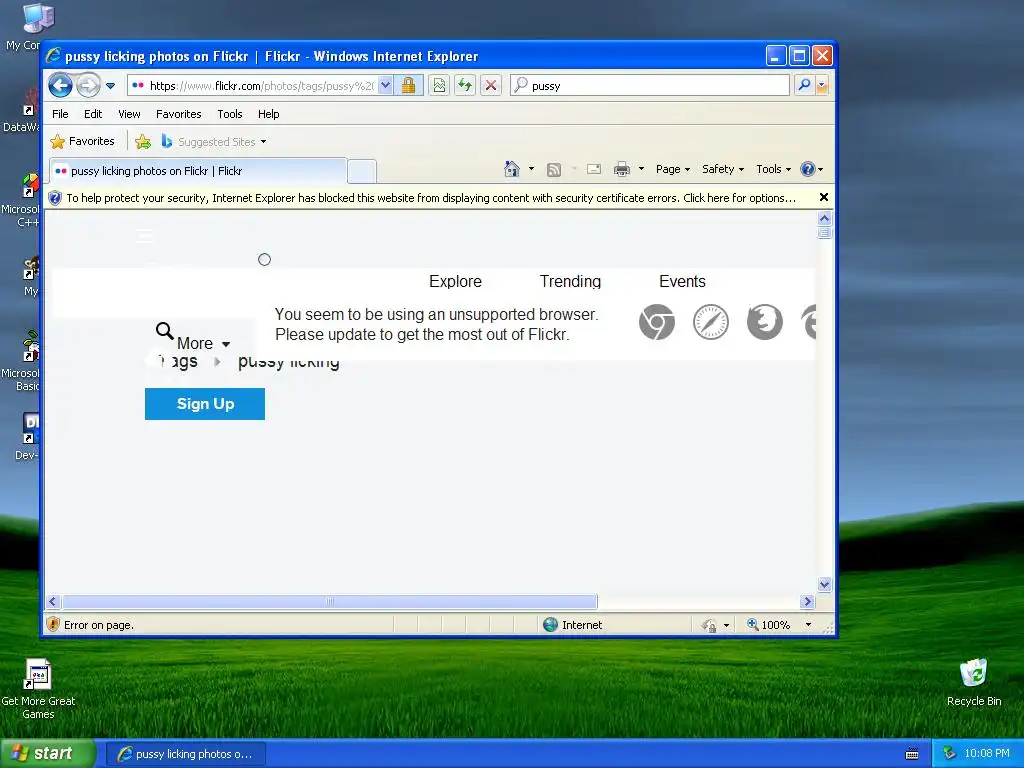Image resolution: width=1024 pixels, height=768 pixels.
Task: Click vertical scrollbar down arrow
Action: pos(824,584)
